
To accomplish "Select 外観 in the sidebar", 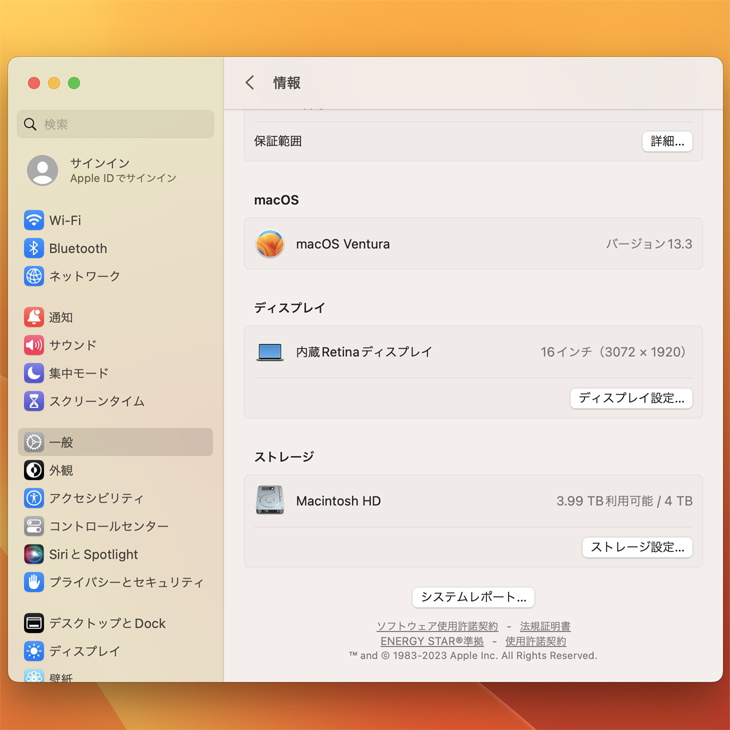I will point(61,470).
